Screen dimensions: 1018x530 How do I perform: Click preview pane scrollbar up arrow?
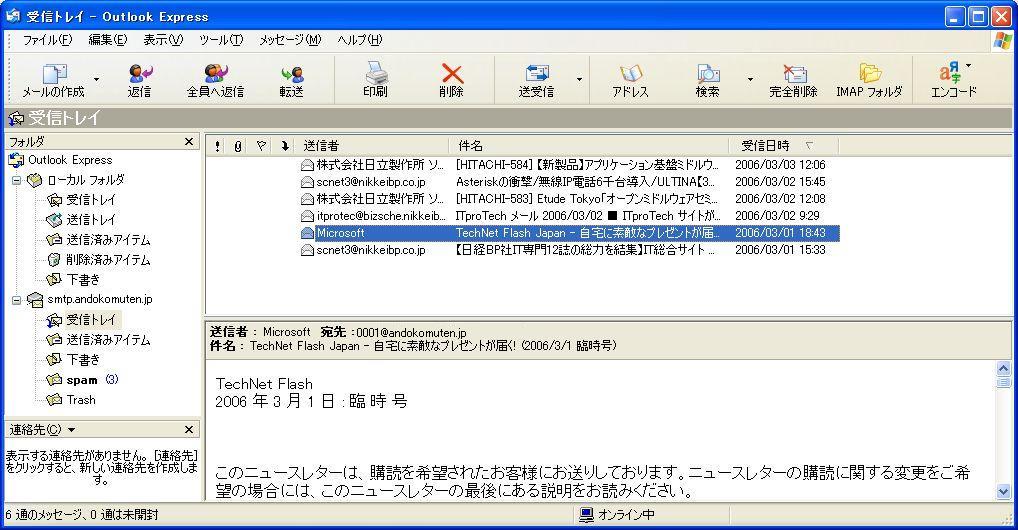[1003, 368]
